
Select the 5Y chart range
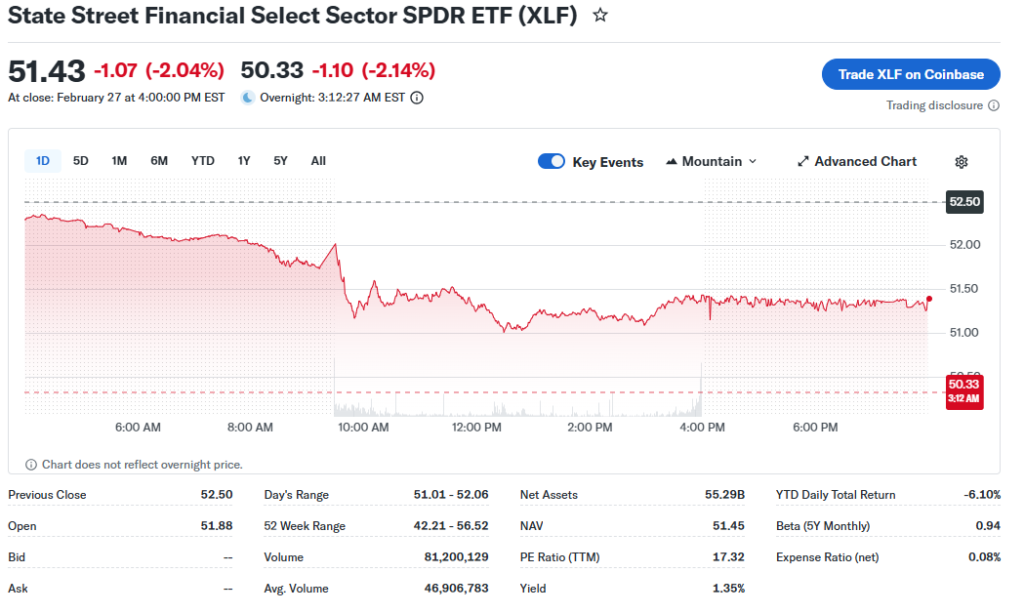[x=281, y=161]
